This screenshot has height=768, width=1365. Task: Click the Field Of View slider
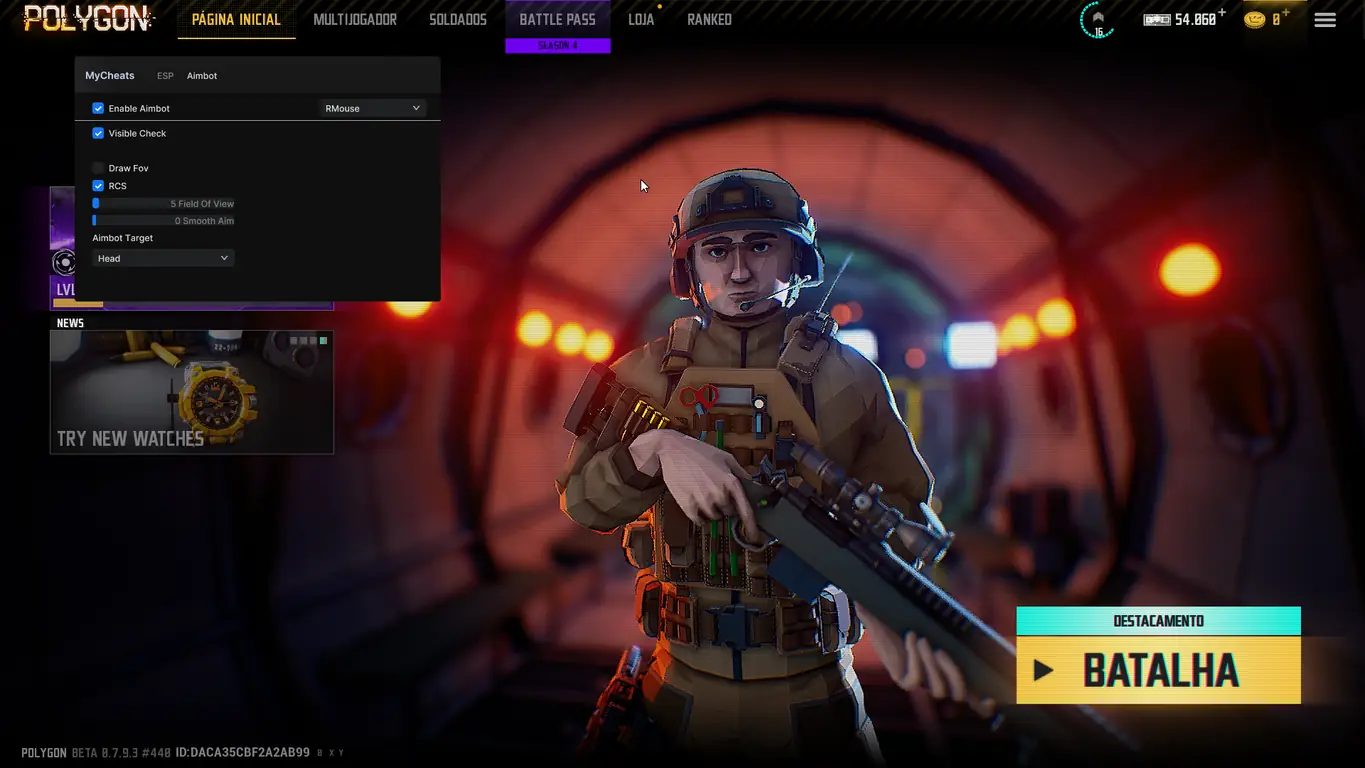(x=163, y=204)
